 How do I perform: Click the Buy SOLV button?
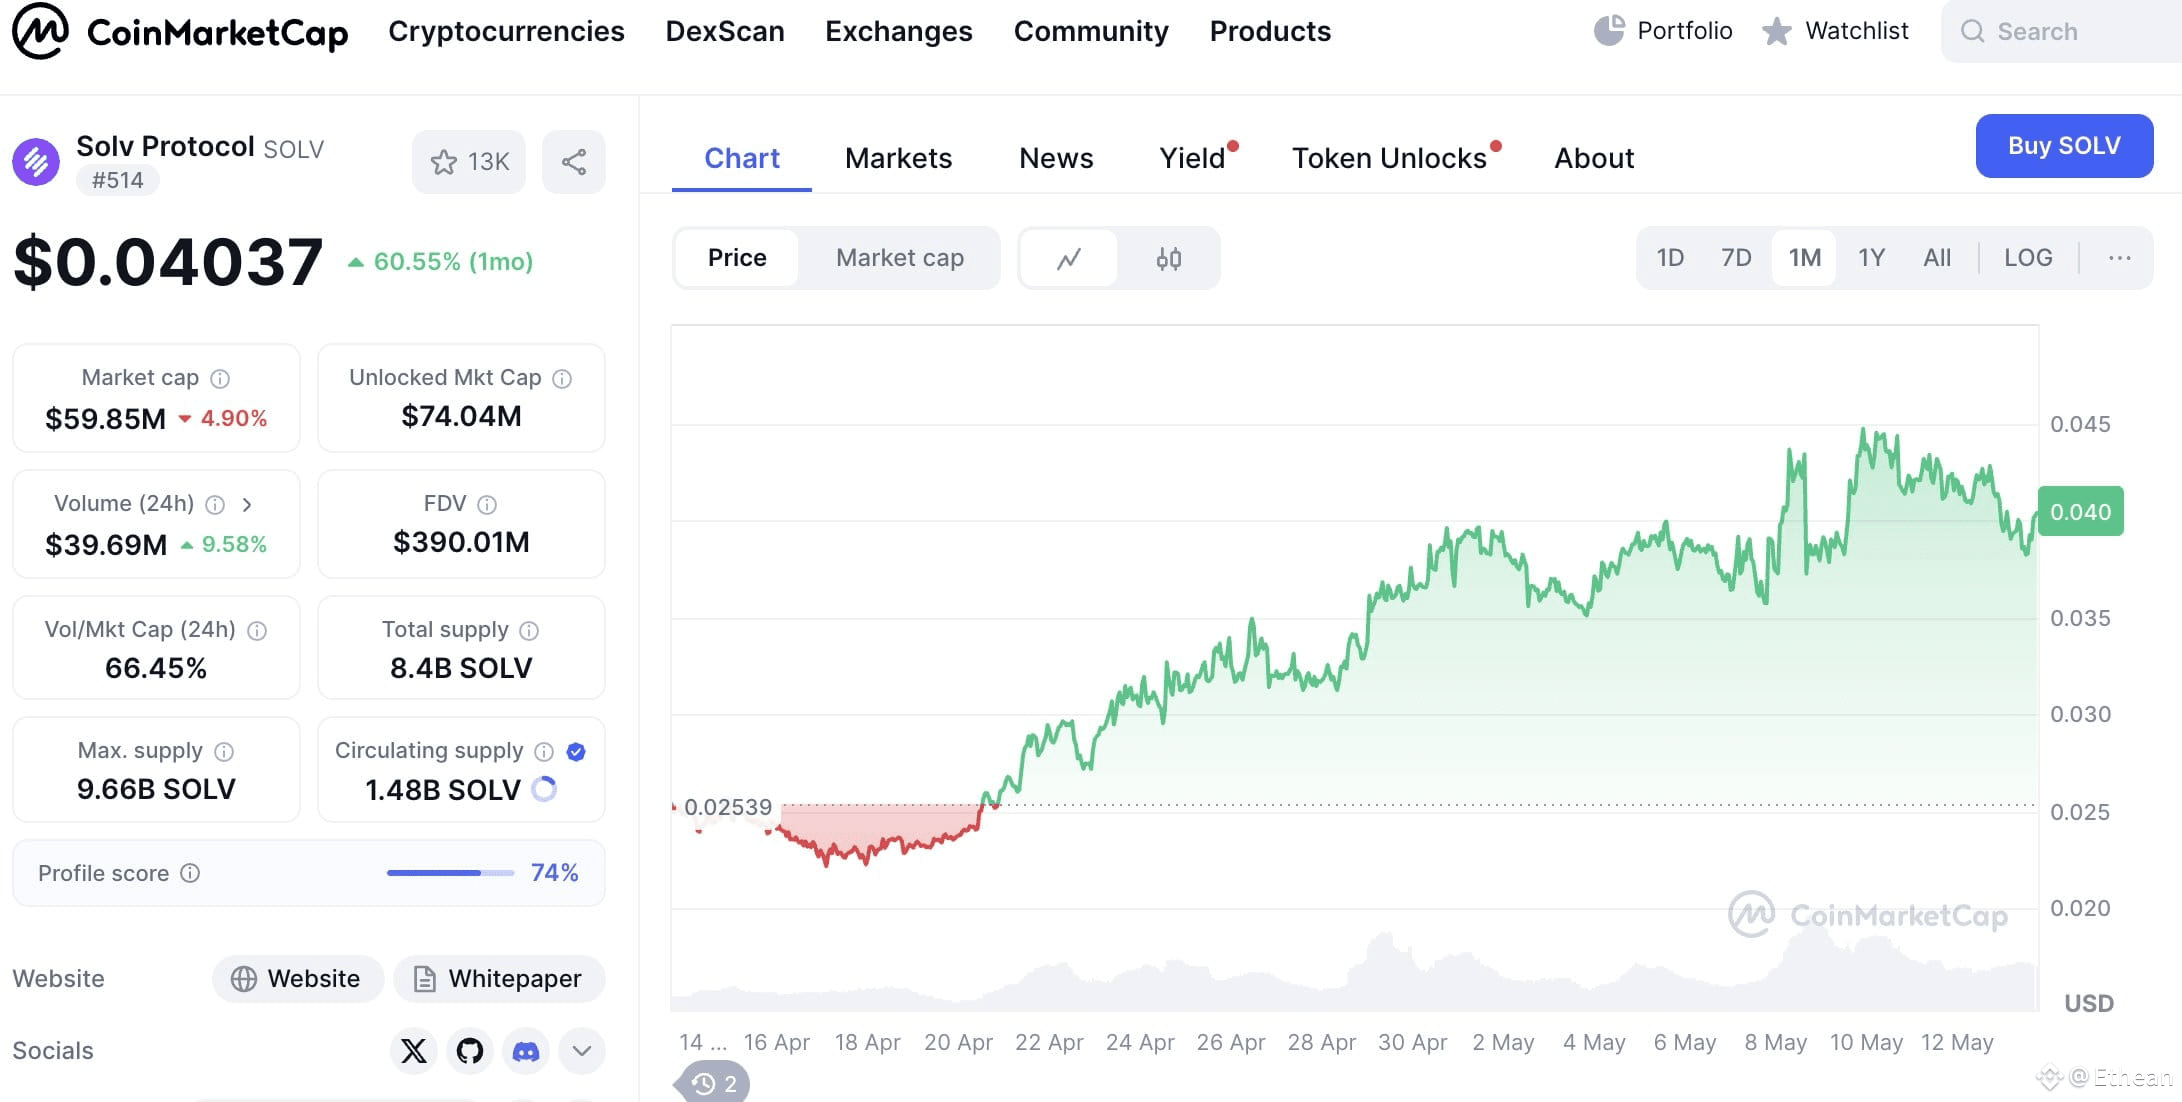point(2064,146)
